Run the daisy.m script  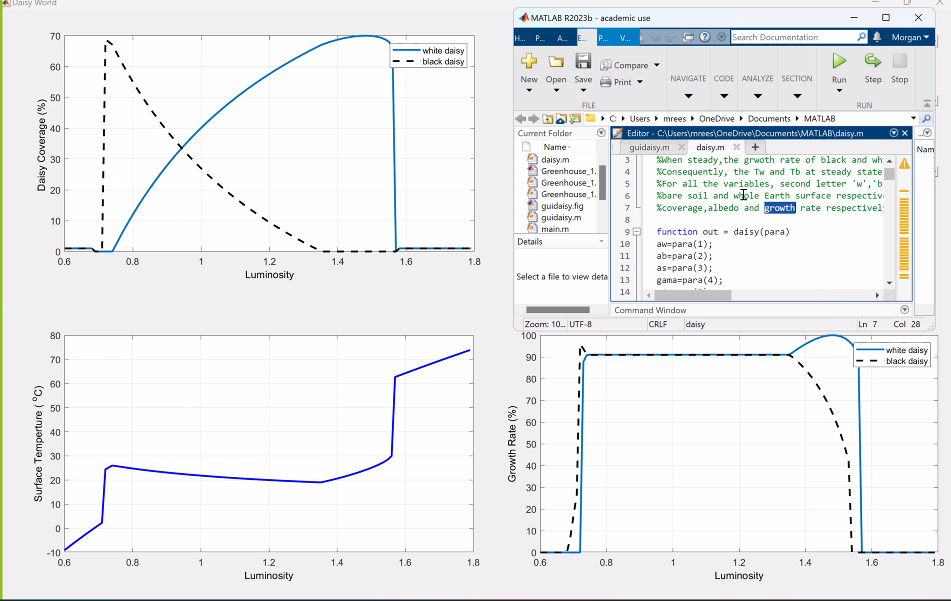pyautogui.click(x=839, y=62)
